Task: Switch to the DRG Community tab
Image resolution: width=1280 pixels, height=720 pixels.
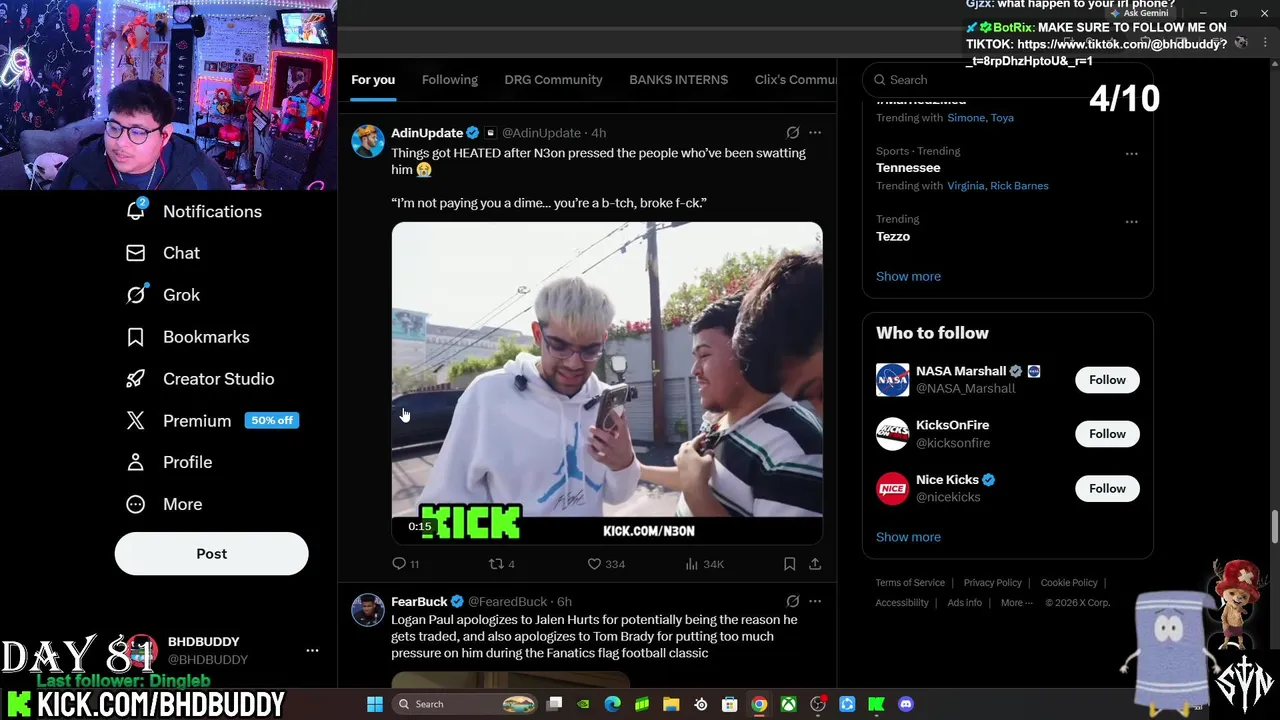Action: pos(553,80)
